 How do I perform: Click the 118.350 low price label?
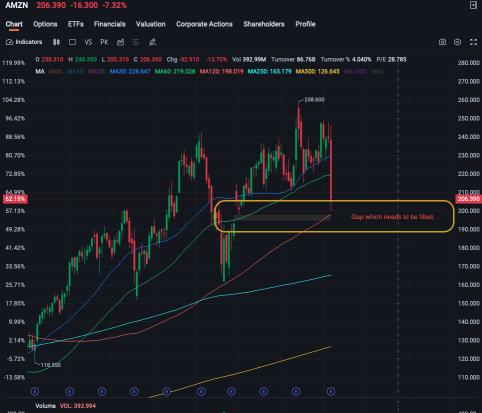click(51, 365)
